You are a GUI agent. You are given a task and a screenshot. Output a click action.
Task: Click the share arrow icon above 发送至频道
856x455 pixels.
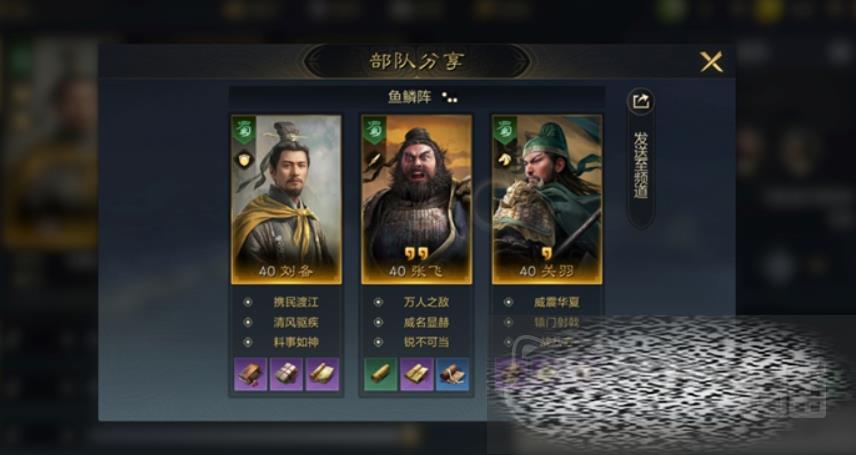[x=641, y=101]
